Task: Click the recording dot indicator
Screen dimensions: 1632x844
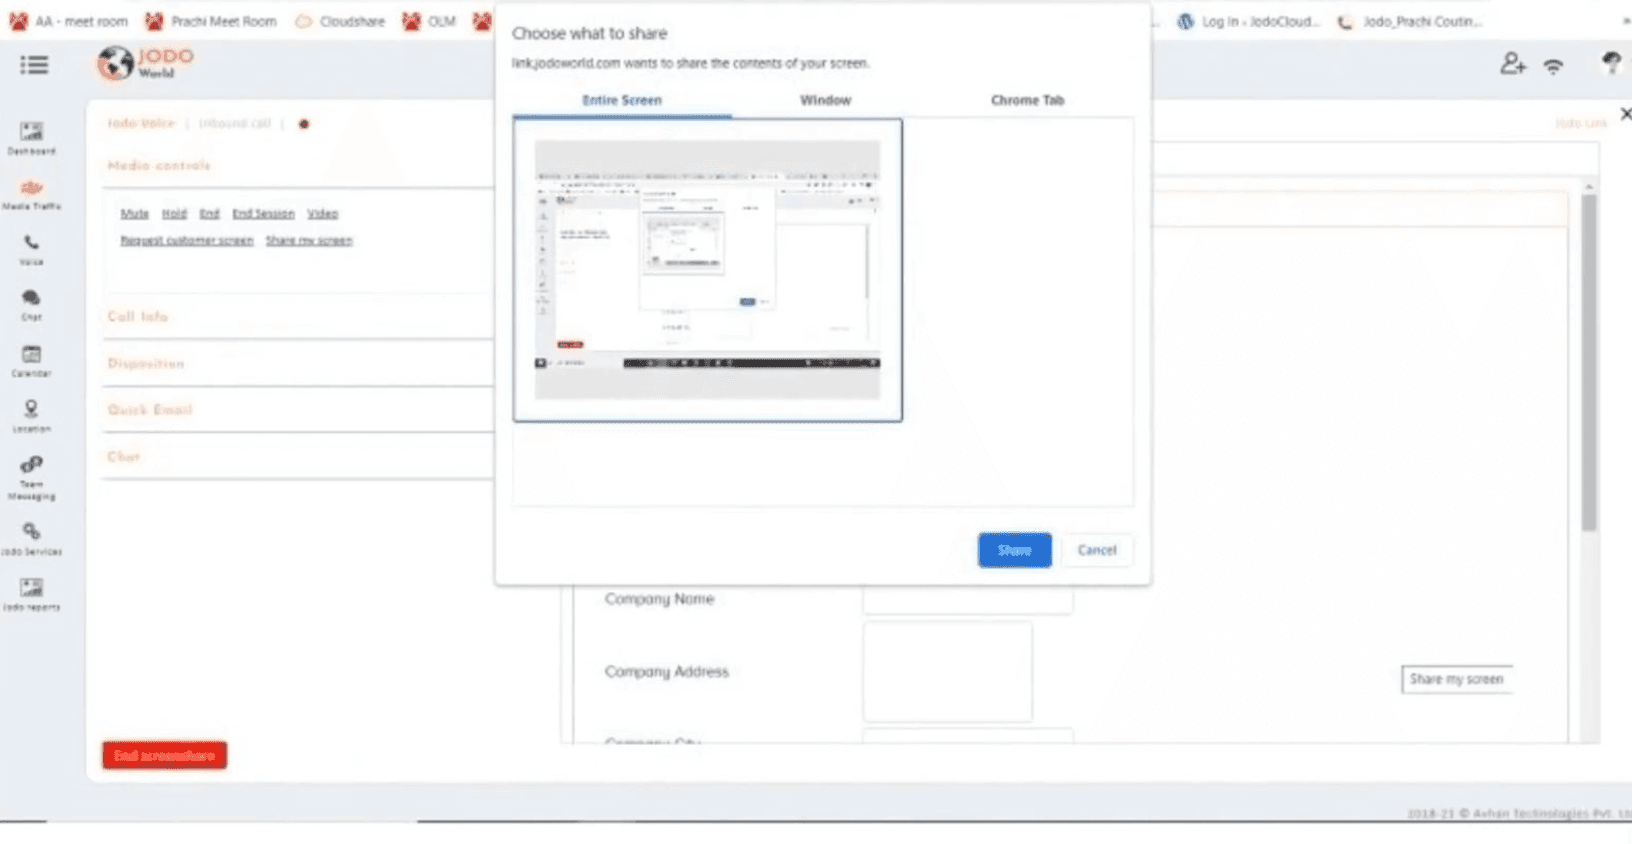Action: point(304,124)
